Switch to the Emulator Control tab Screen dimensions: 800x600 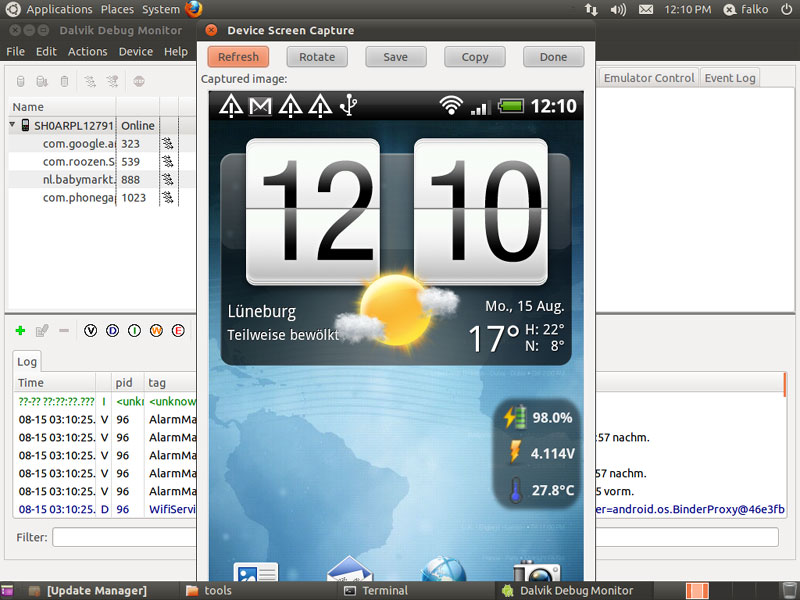[x=648, y=78]
